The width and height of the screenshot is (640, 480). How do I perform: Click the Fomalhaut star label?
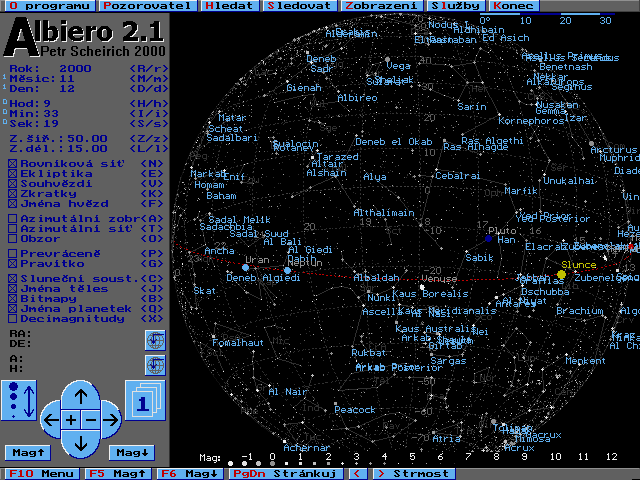coord(238,342)
